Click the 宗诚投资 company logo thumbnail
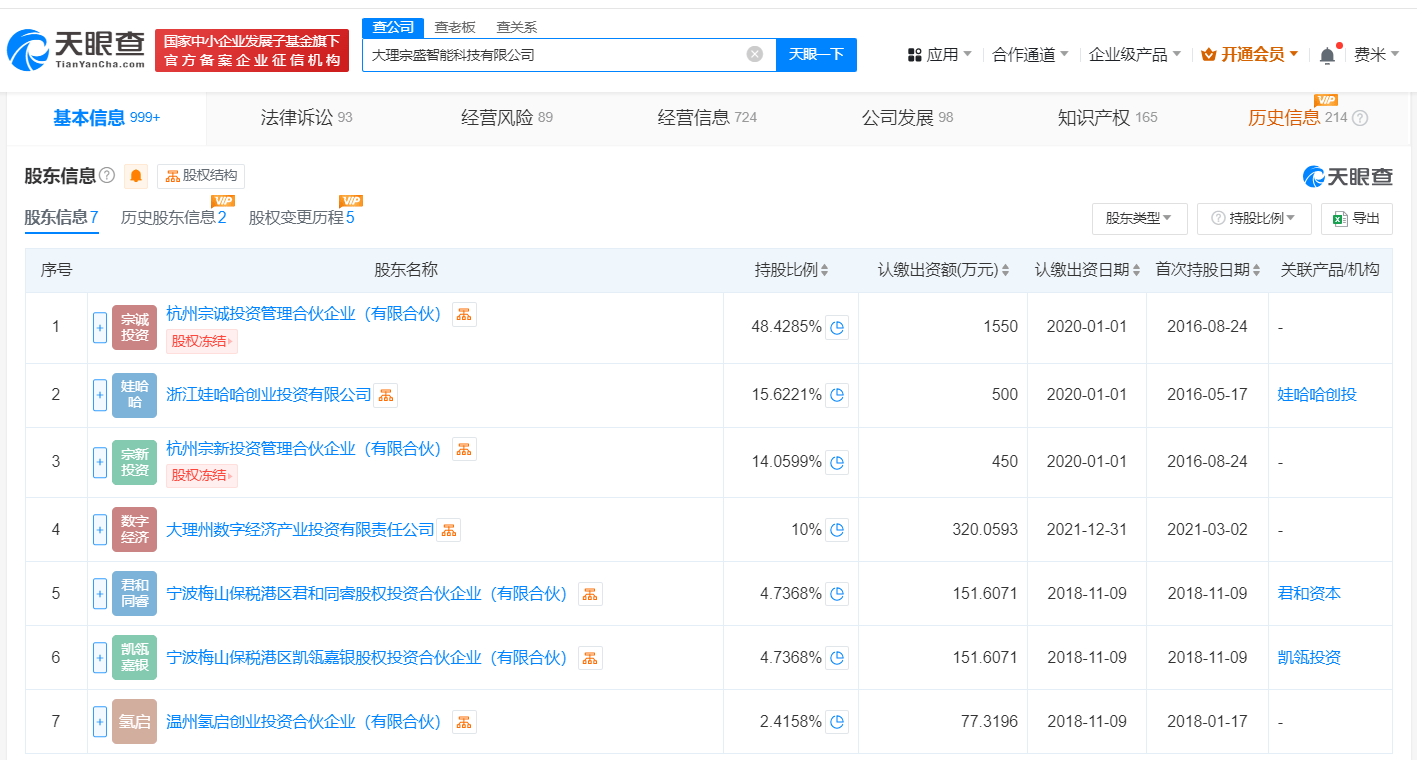The height and width of the screenshot is (760, 1417). click(x=134, y=327)
